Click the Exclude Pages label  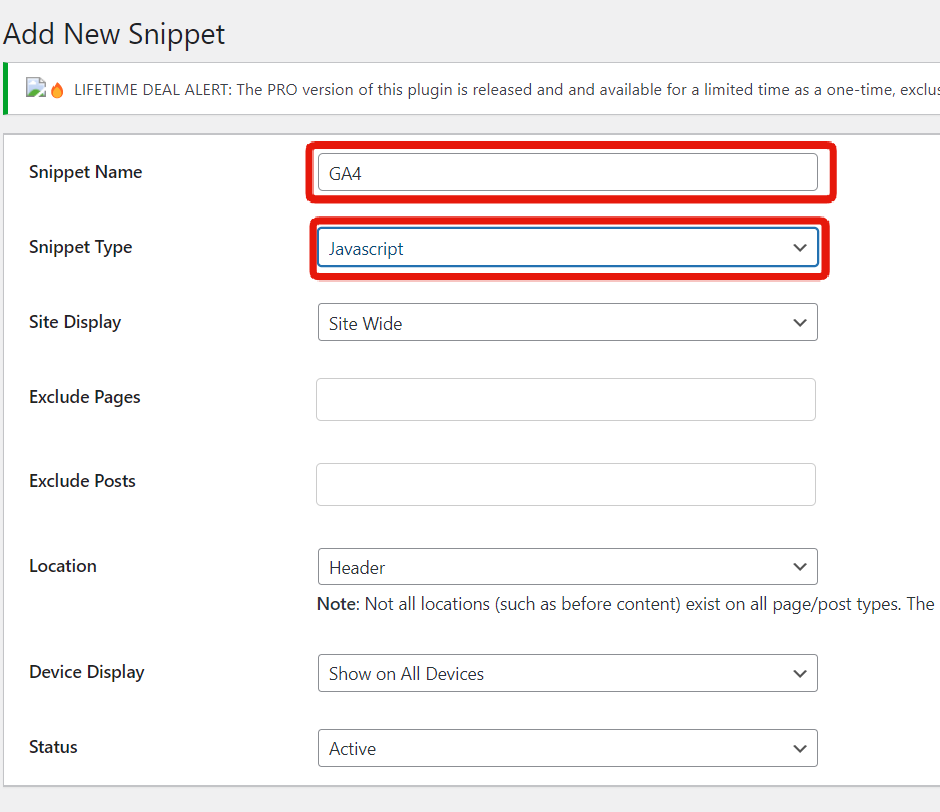84,397
